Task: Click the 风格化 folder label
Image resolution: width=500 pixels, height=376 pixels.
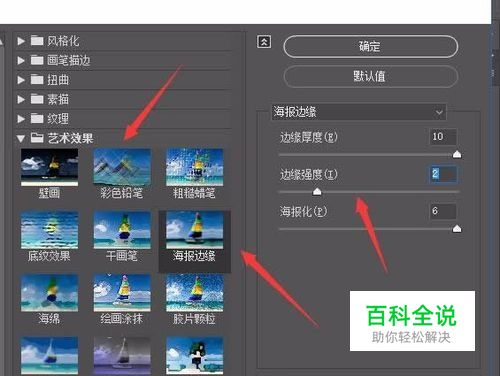Action: 63,41
